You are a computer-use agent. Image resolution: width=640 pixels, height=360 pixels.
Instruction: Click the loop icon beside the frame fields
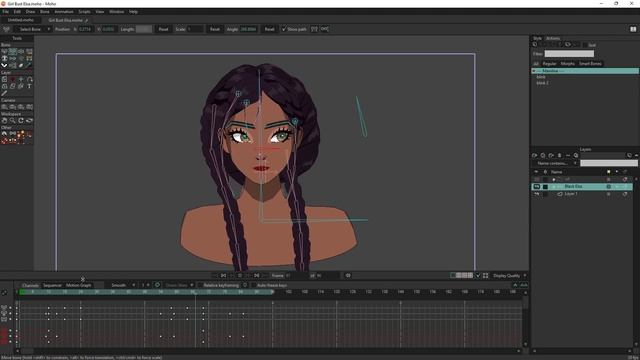(x=348, y=276)
